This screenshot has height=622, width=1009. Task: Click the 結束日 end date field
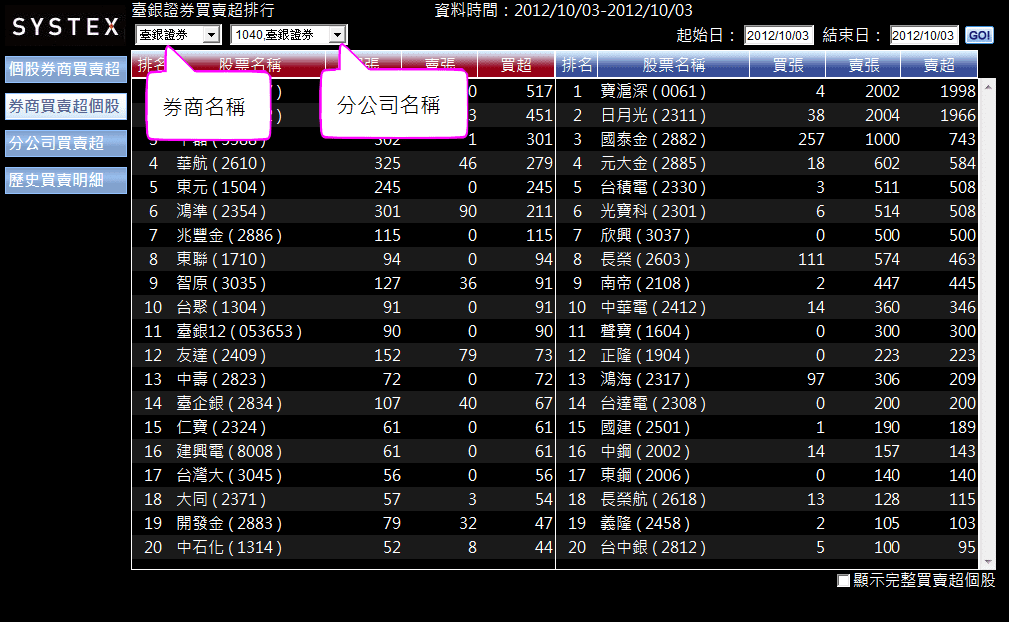[x=924, y=36]
